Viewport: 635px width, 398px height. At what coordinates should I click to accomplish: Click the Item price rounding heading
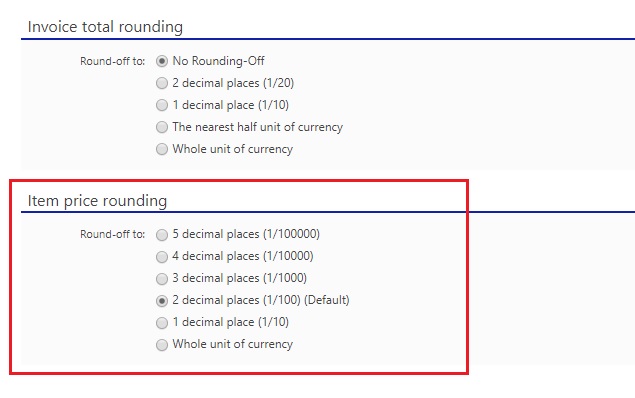(97, 201)
